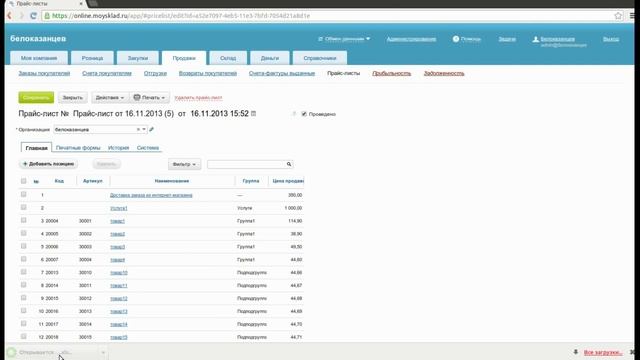The width and height of the screenshot is (640, 360).
Task: Click the browser forward arrow
Action: [21, 16]
